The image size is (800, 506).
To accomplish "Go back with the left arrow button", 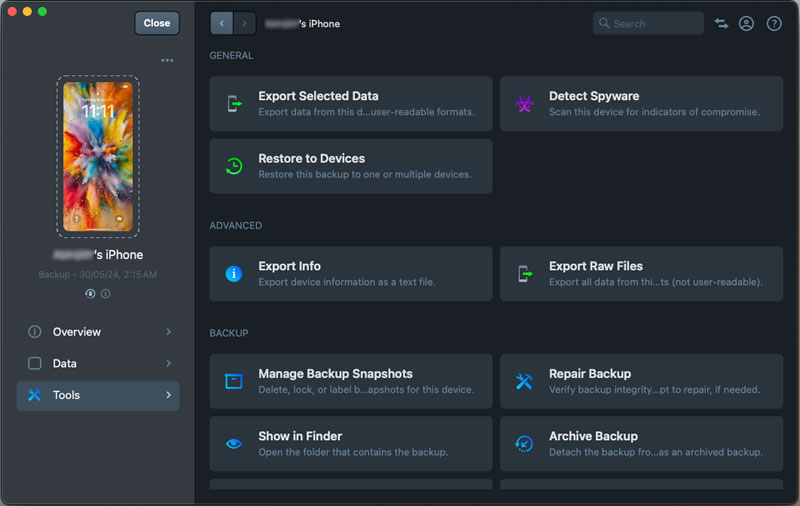I will [x=221, y=23].
